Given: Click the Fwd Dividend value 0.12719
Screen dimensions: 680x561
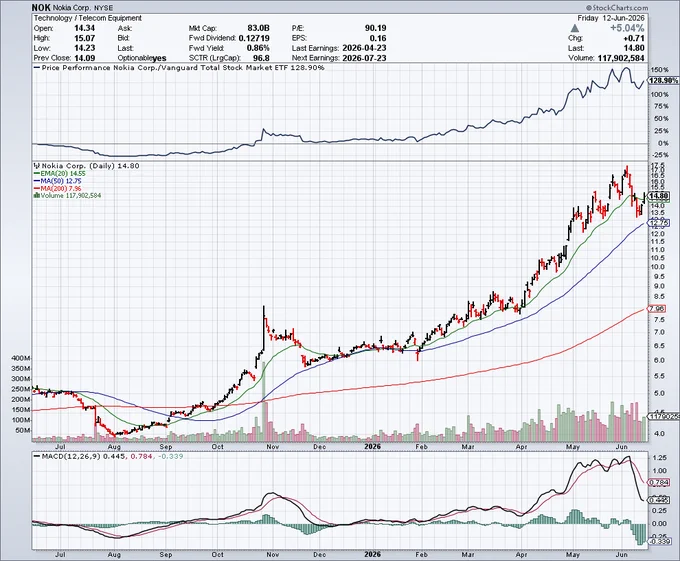Looking at the screenshot, I should coord(254,38).
